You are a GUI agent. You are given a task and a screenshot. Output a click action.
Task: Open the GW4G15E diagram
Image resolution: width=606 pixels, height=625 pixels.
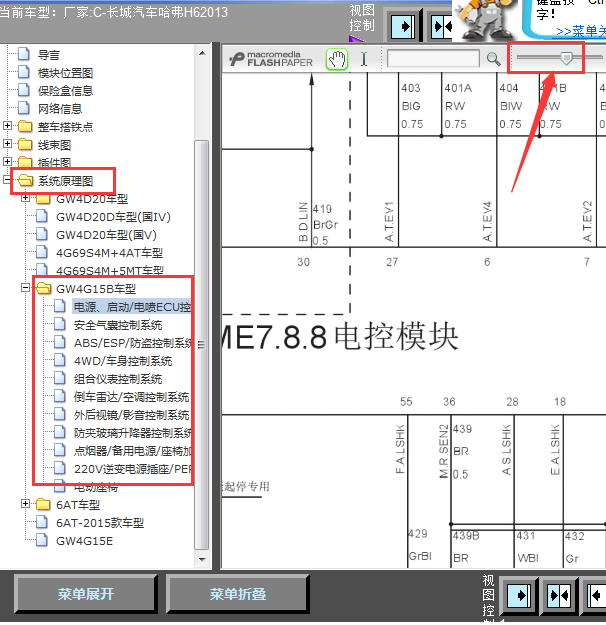(84, 541)
